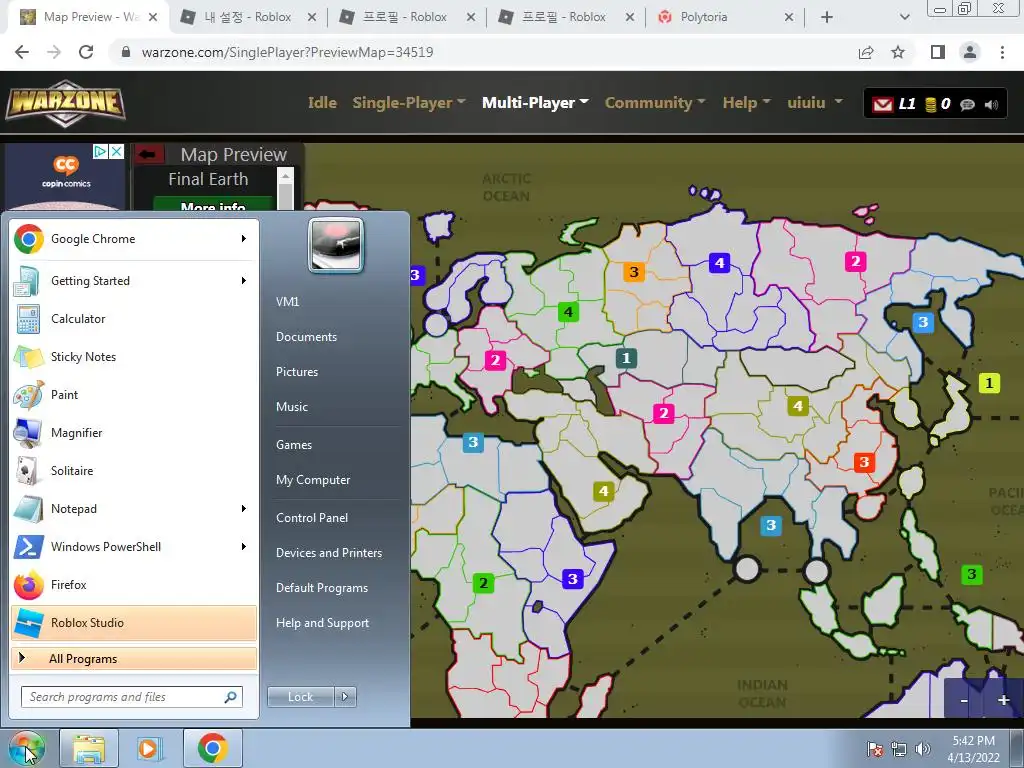
Task: Expand Windows PowerShell submenu arrow
Action: (x=244, y=547)
